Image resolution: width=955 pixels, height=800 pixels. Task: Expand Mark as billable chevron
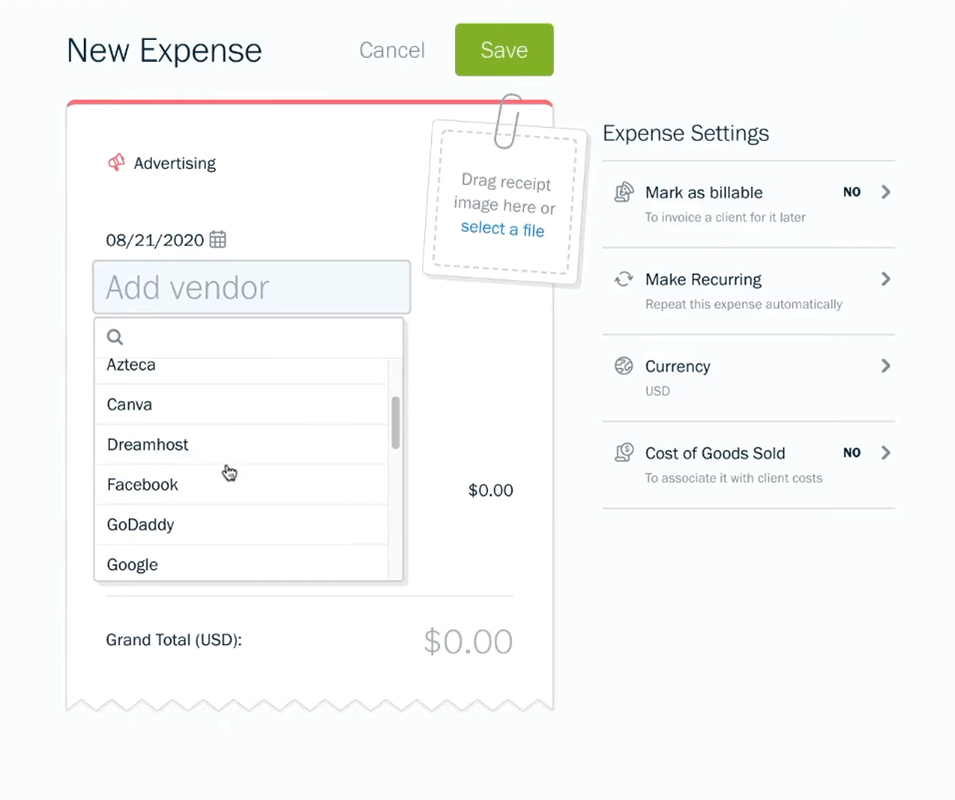tap(886, 192)
